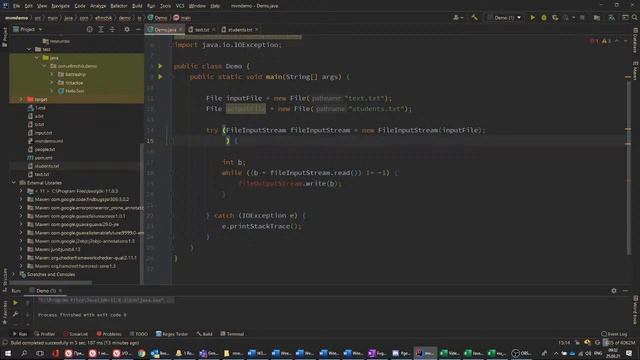The width and height of the screenshot is (640, 360).
Task: Close the Demo.java tab
Action: tap(180, 29)
